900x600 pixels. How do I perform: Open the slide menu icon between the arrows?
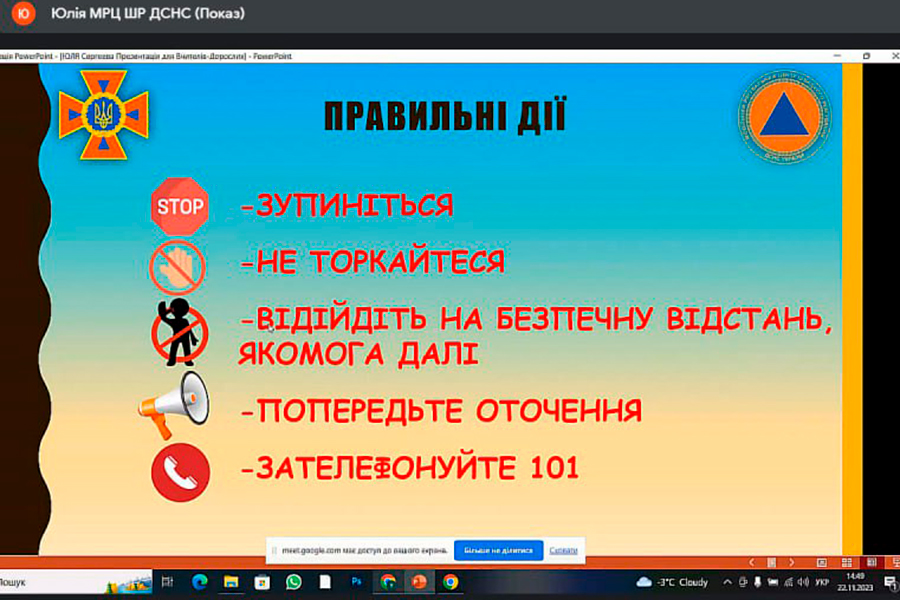pos(771,562)
